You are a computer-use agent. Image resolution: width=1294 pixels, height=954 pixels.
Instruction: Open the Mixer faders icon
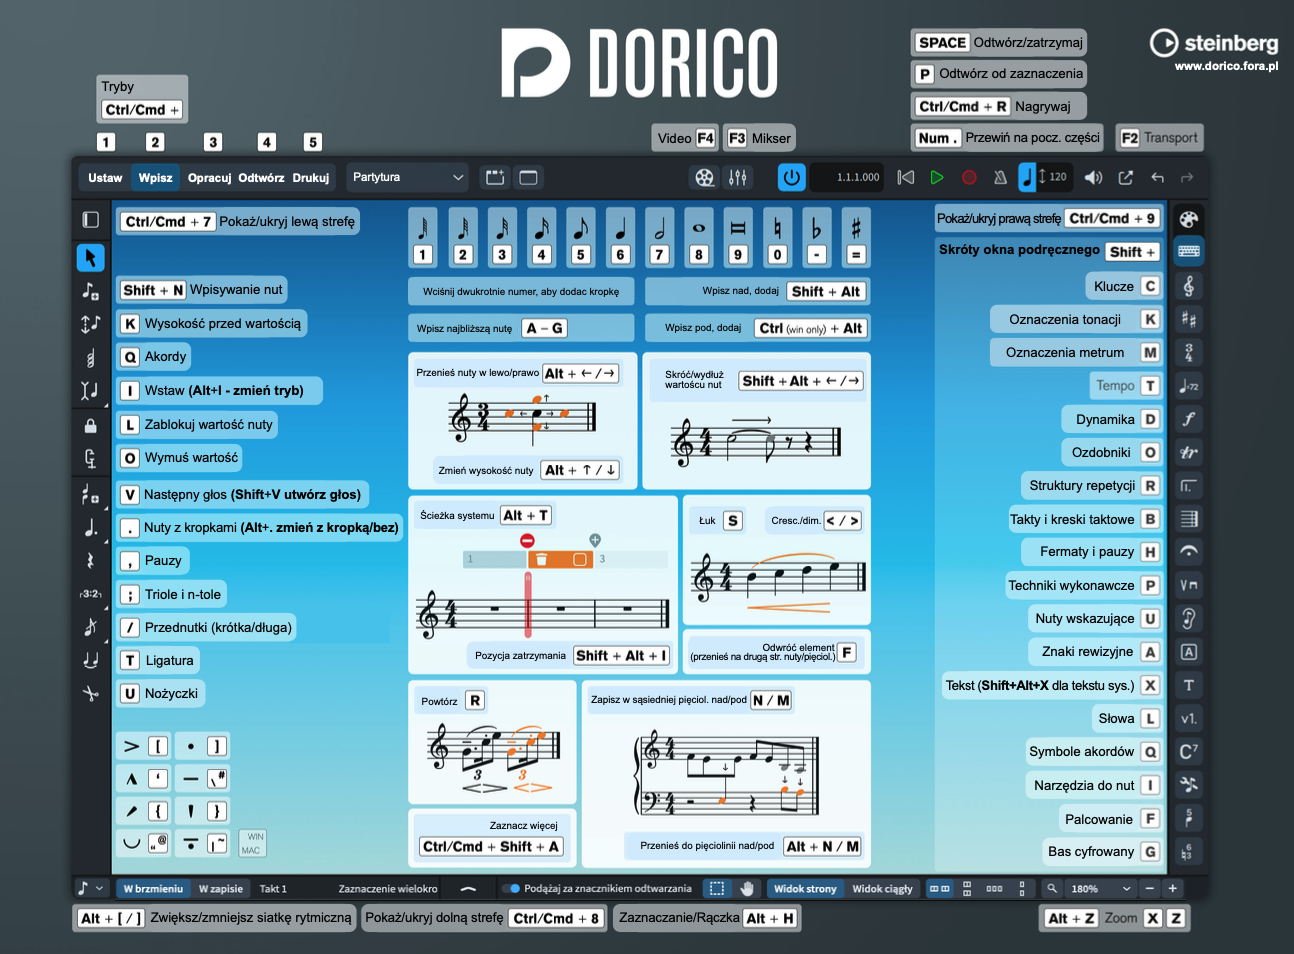(738, 178)
